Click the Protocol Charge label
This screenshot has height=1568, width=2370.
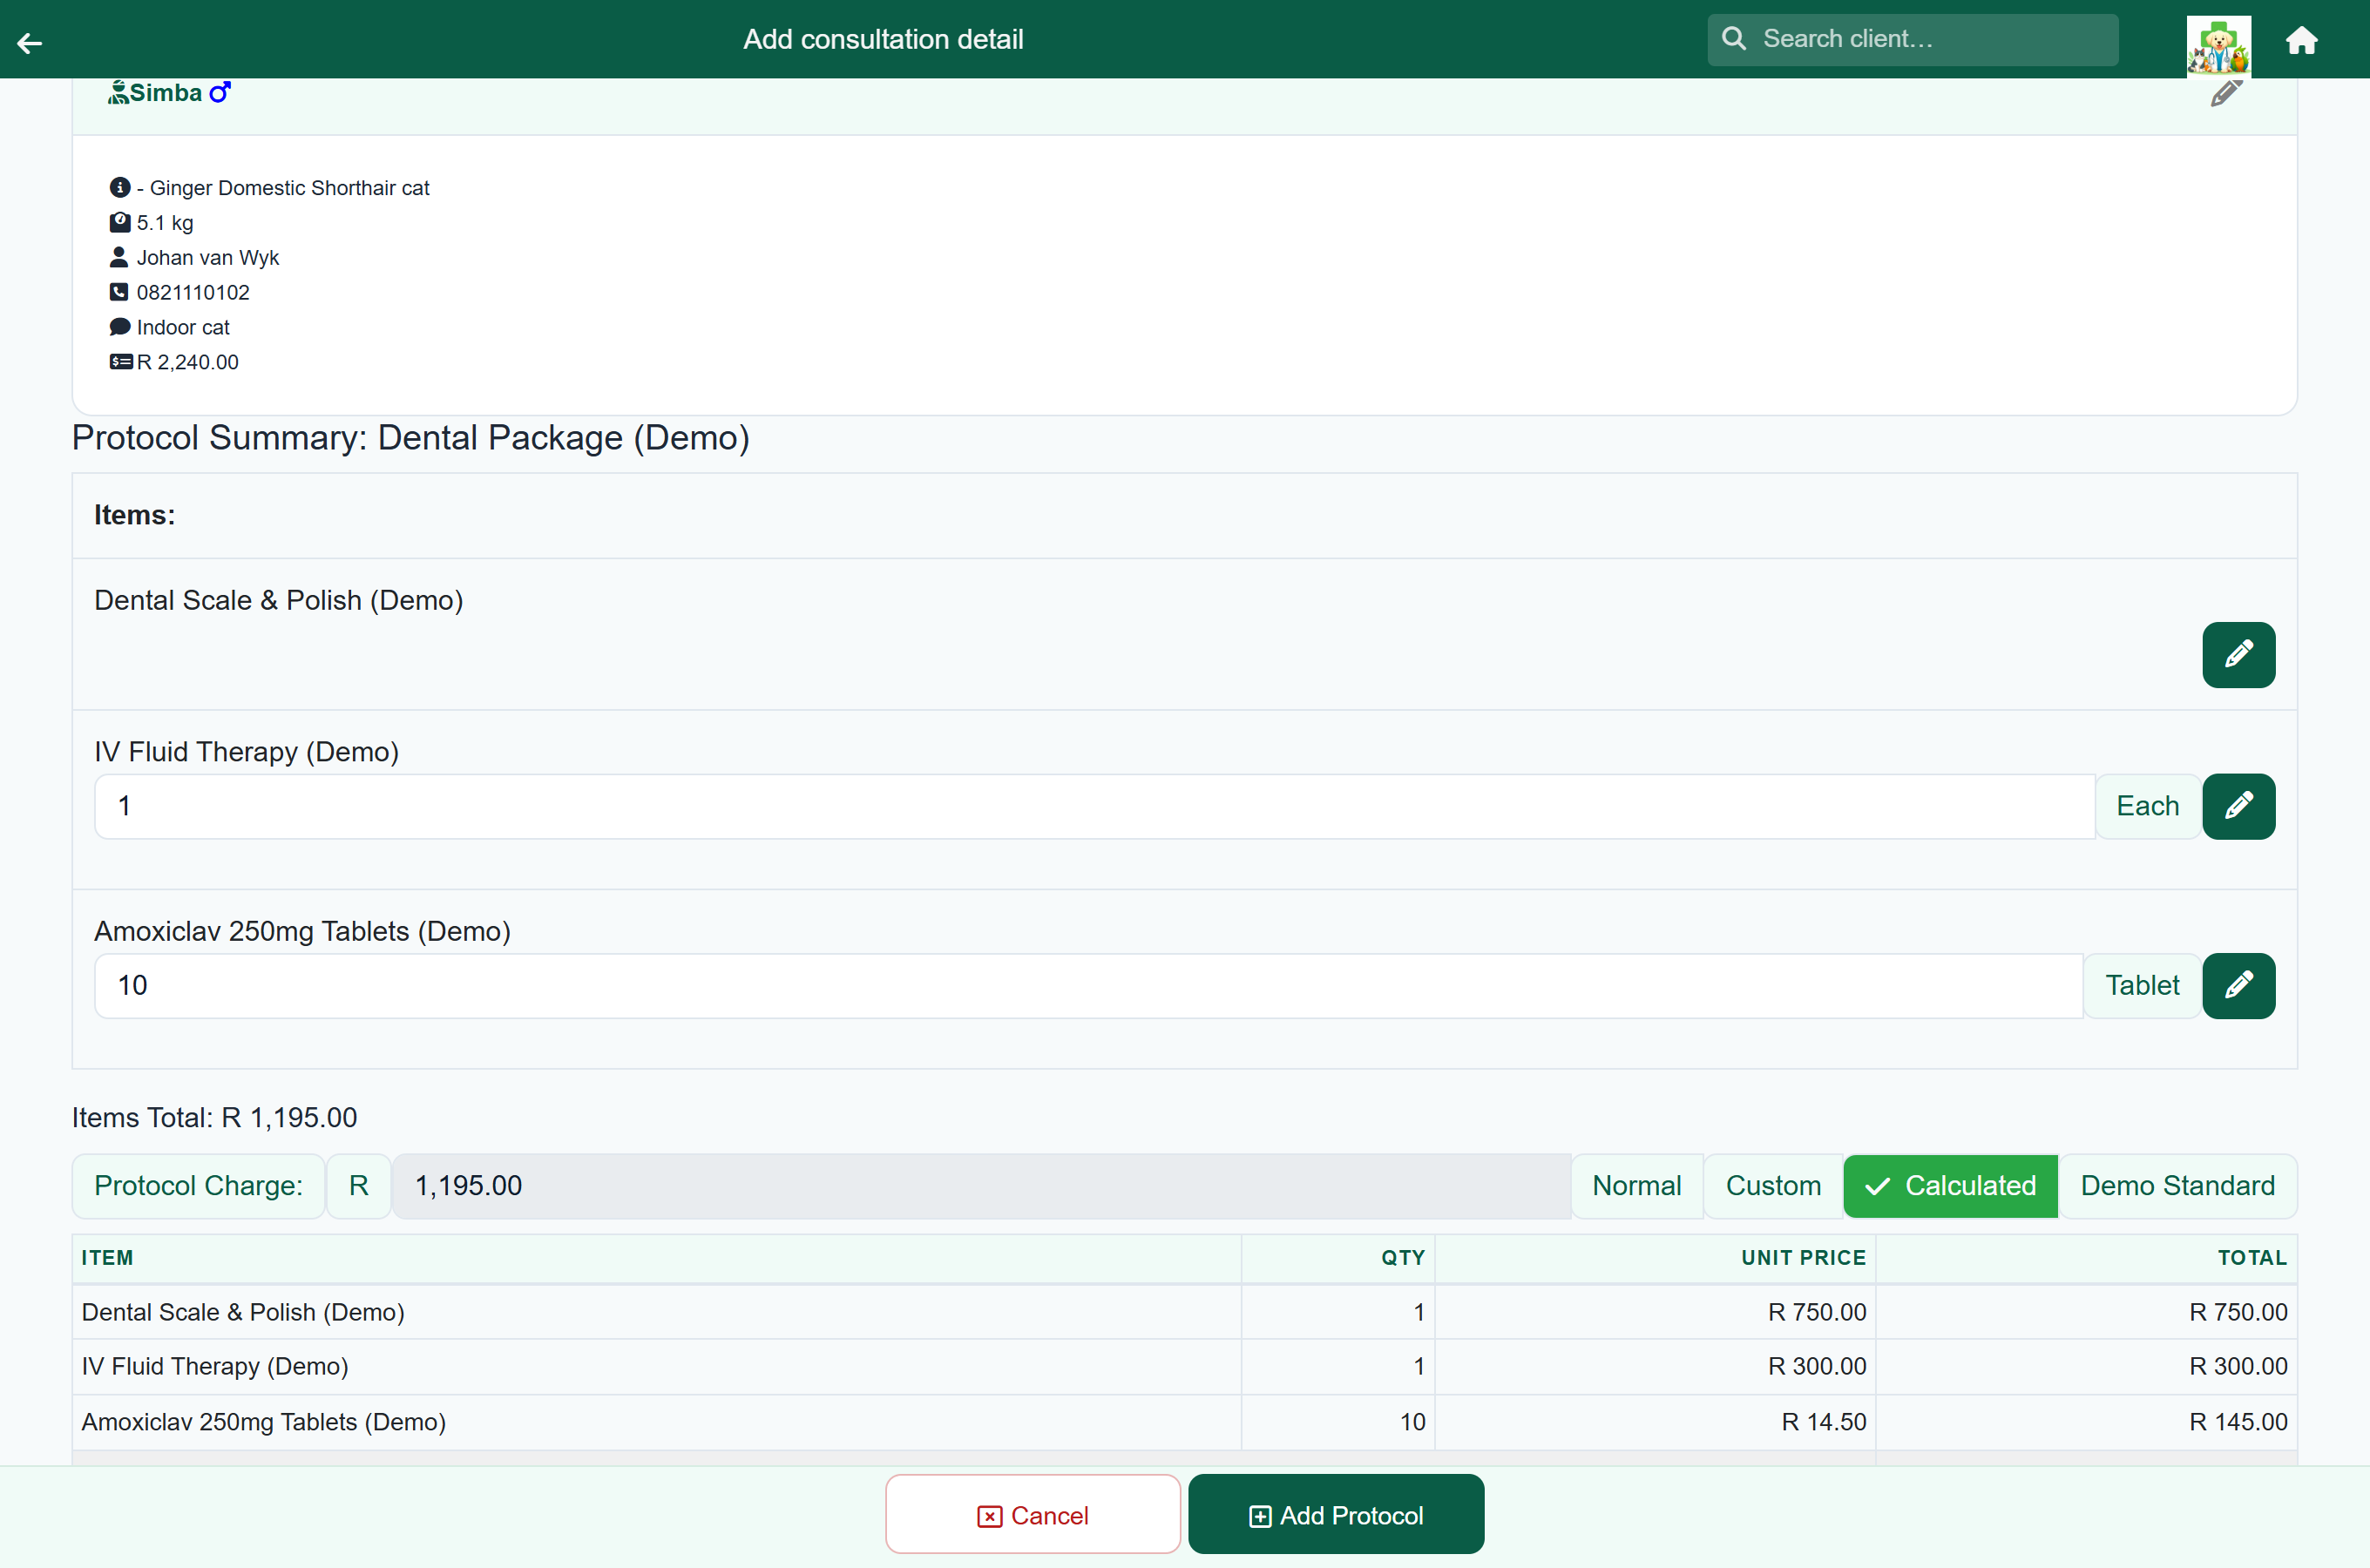(x=198, y=1186)
